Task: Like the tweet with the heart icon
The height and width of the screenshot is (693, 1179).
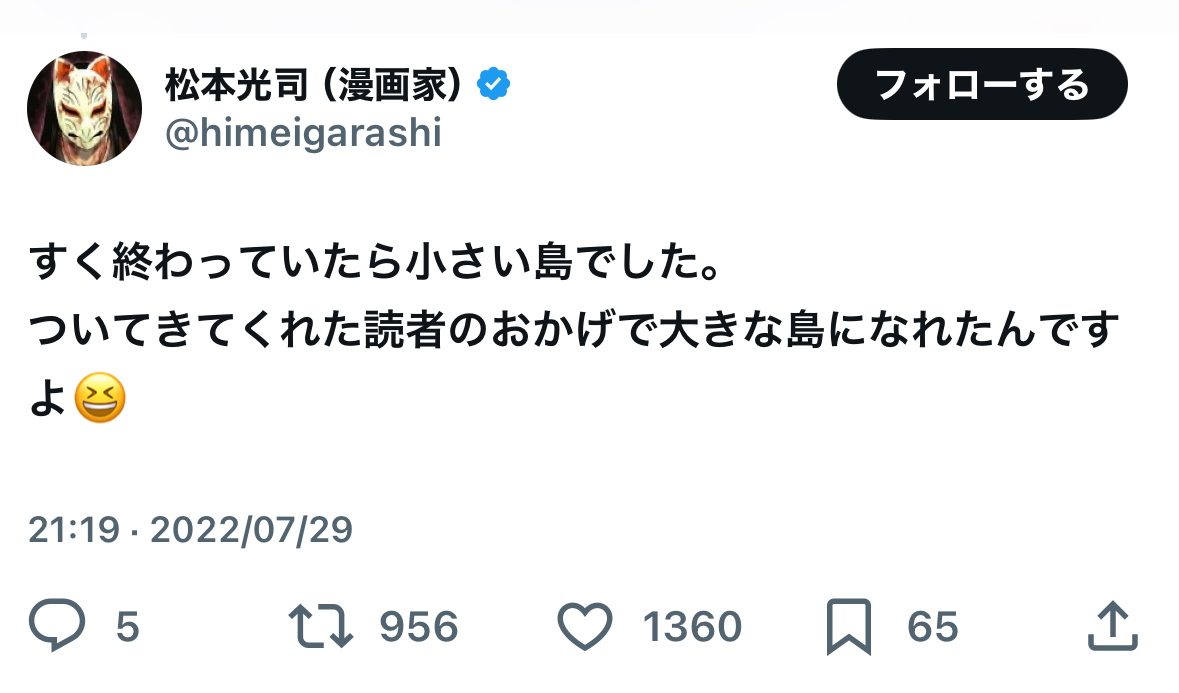Action: point(584,627)
